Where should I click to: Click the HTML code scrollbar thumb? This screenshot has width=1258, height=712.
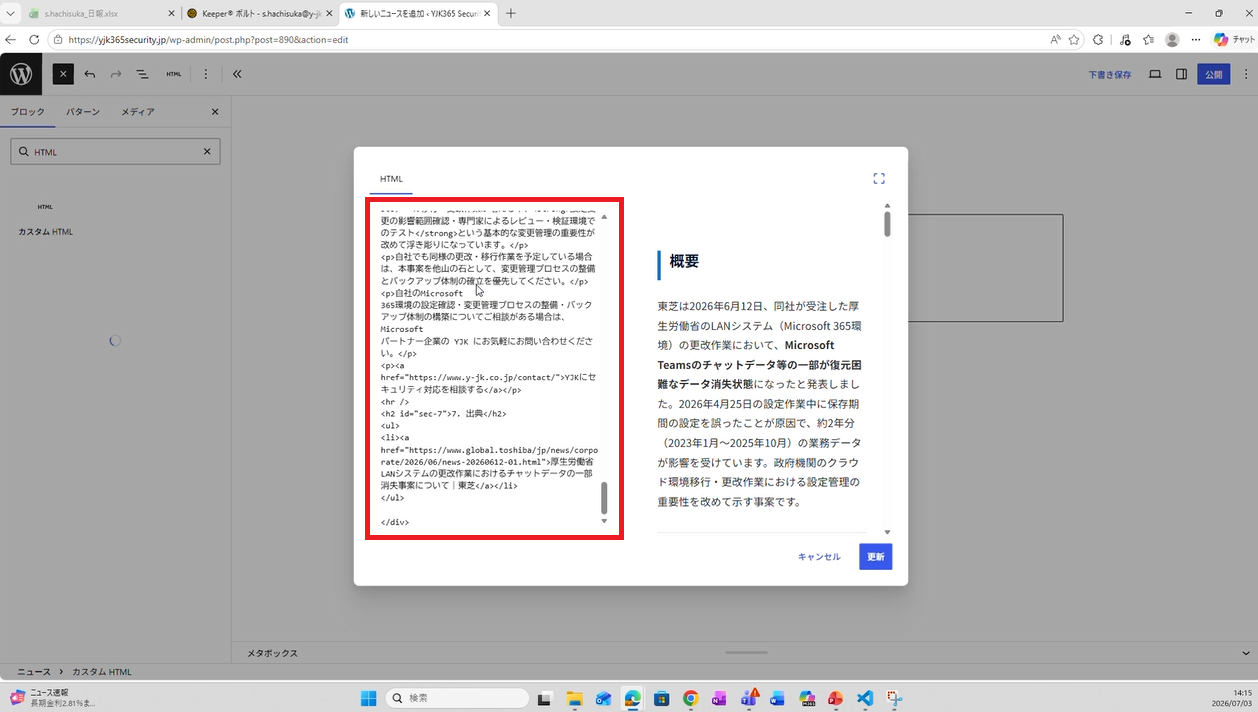[x=604, y=498]
